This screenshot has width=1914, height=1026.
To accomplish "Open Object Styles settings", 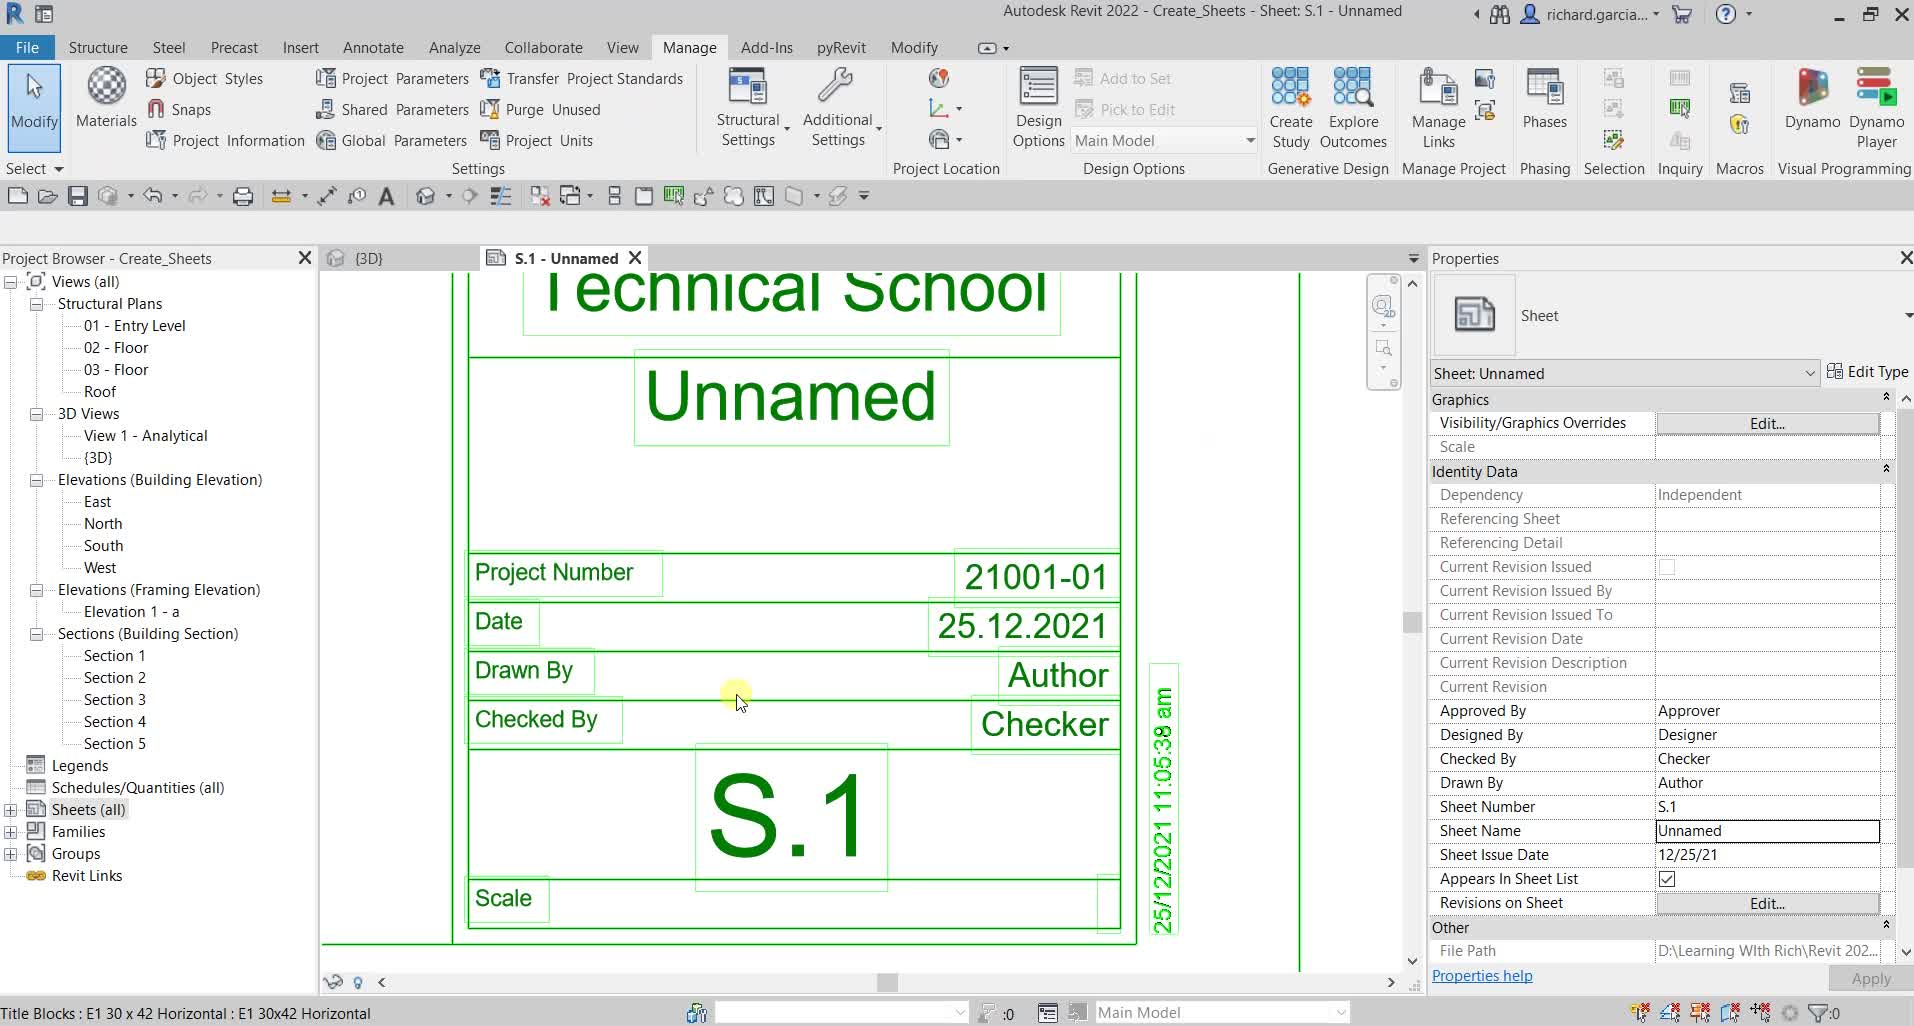I will point(205,78).
